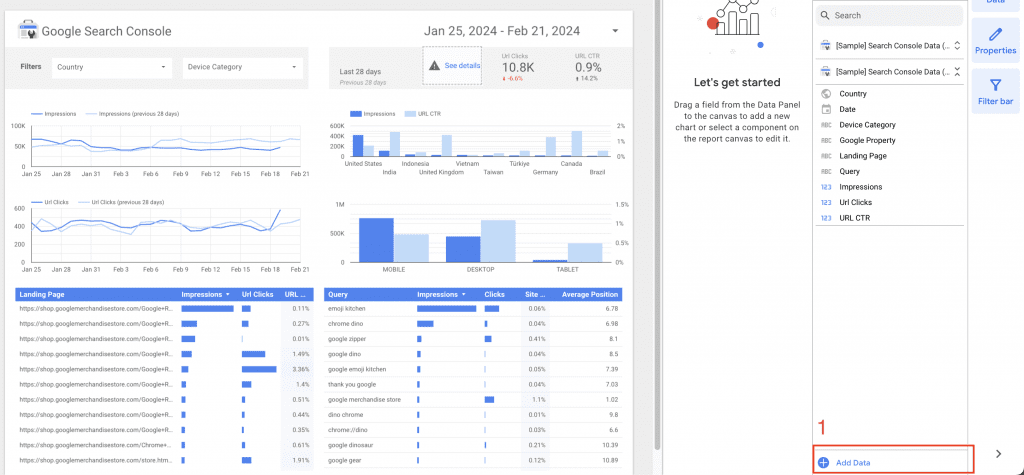Screen dimensions: 1024x475
Task: Click the TABLET label in device chart
Action: pyautogui.click(x=568, y=269)
